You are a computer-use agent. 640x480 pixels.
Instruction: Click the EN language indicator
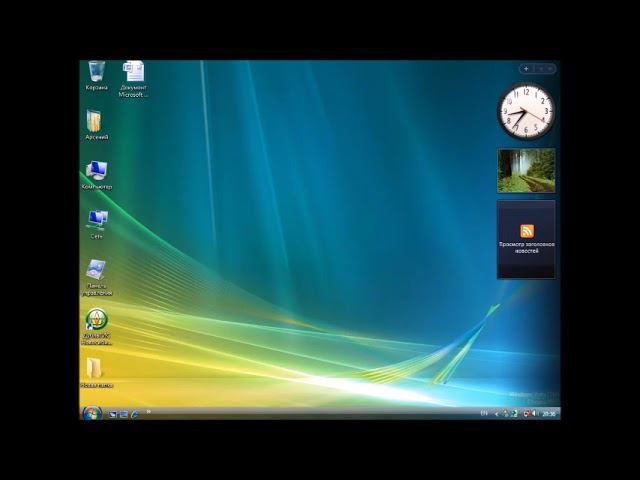(484, 413)
